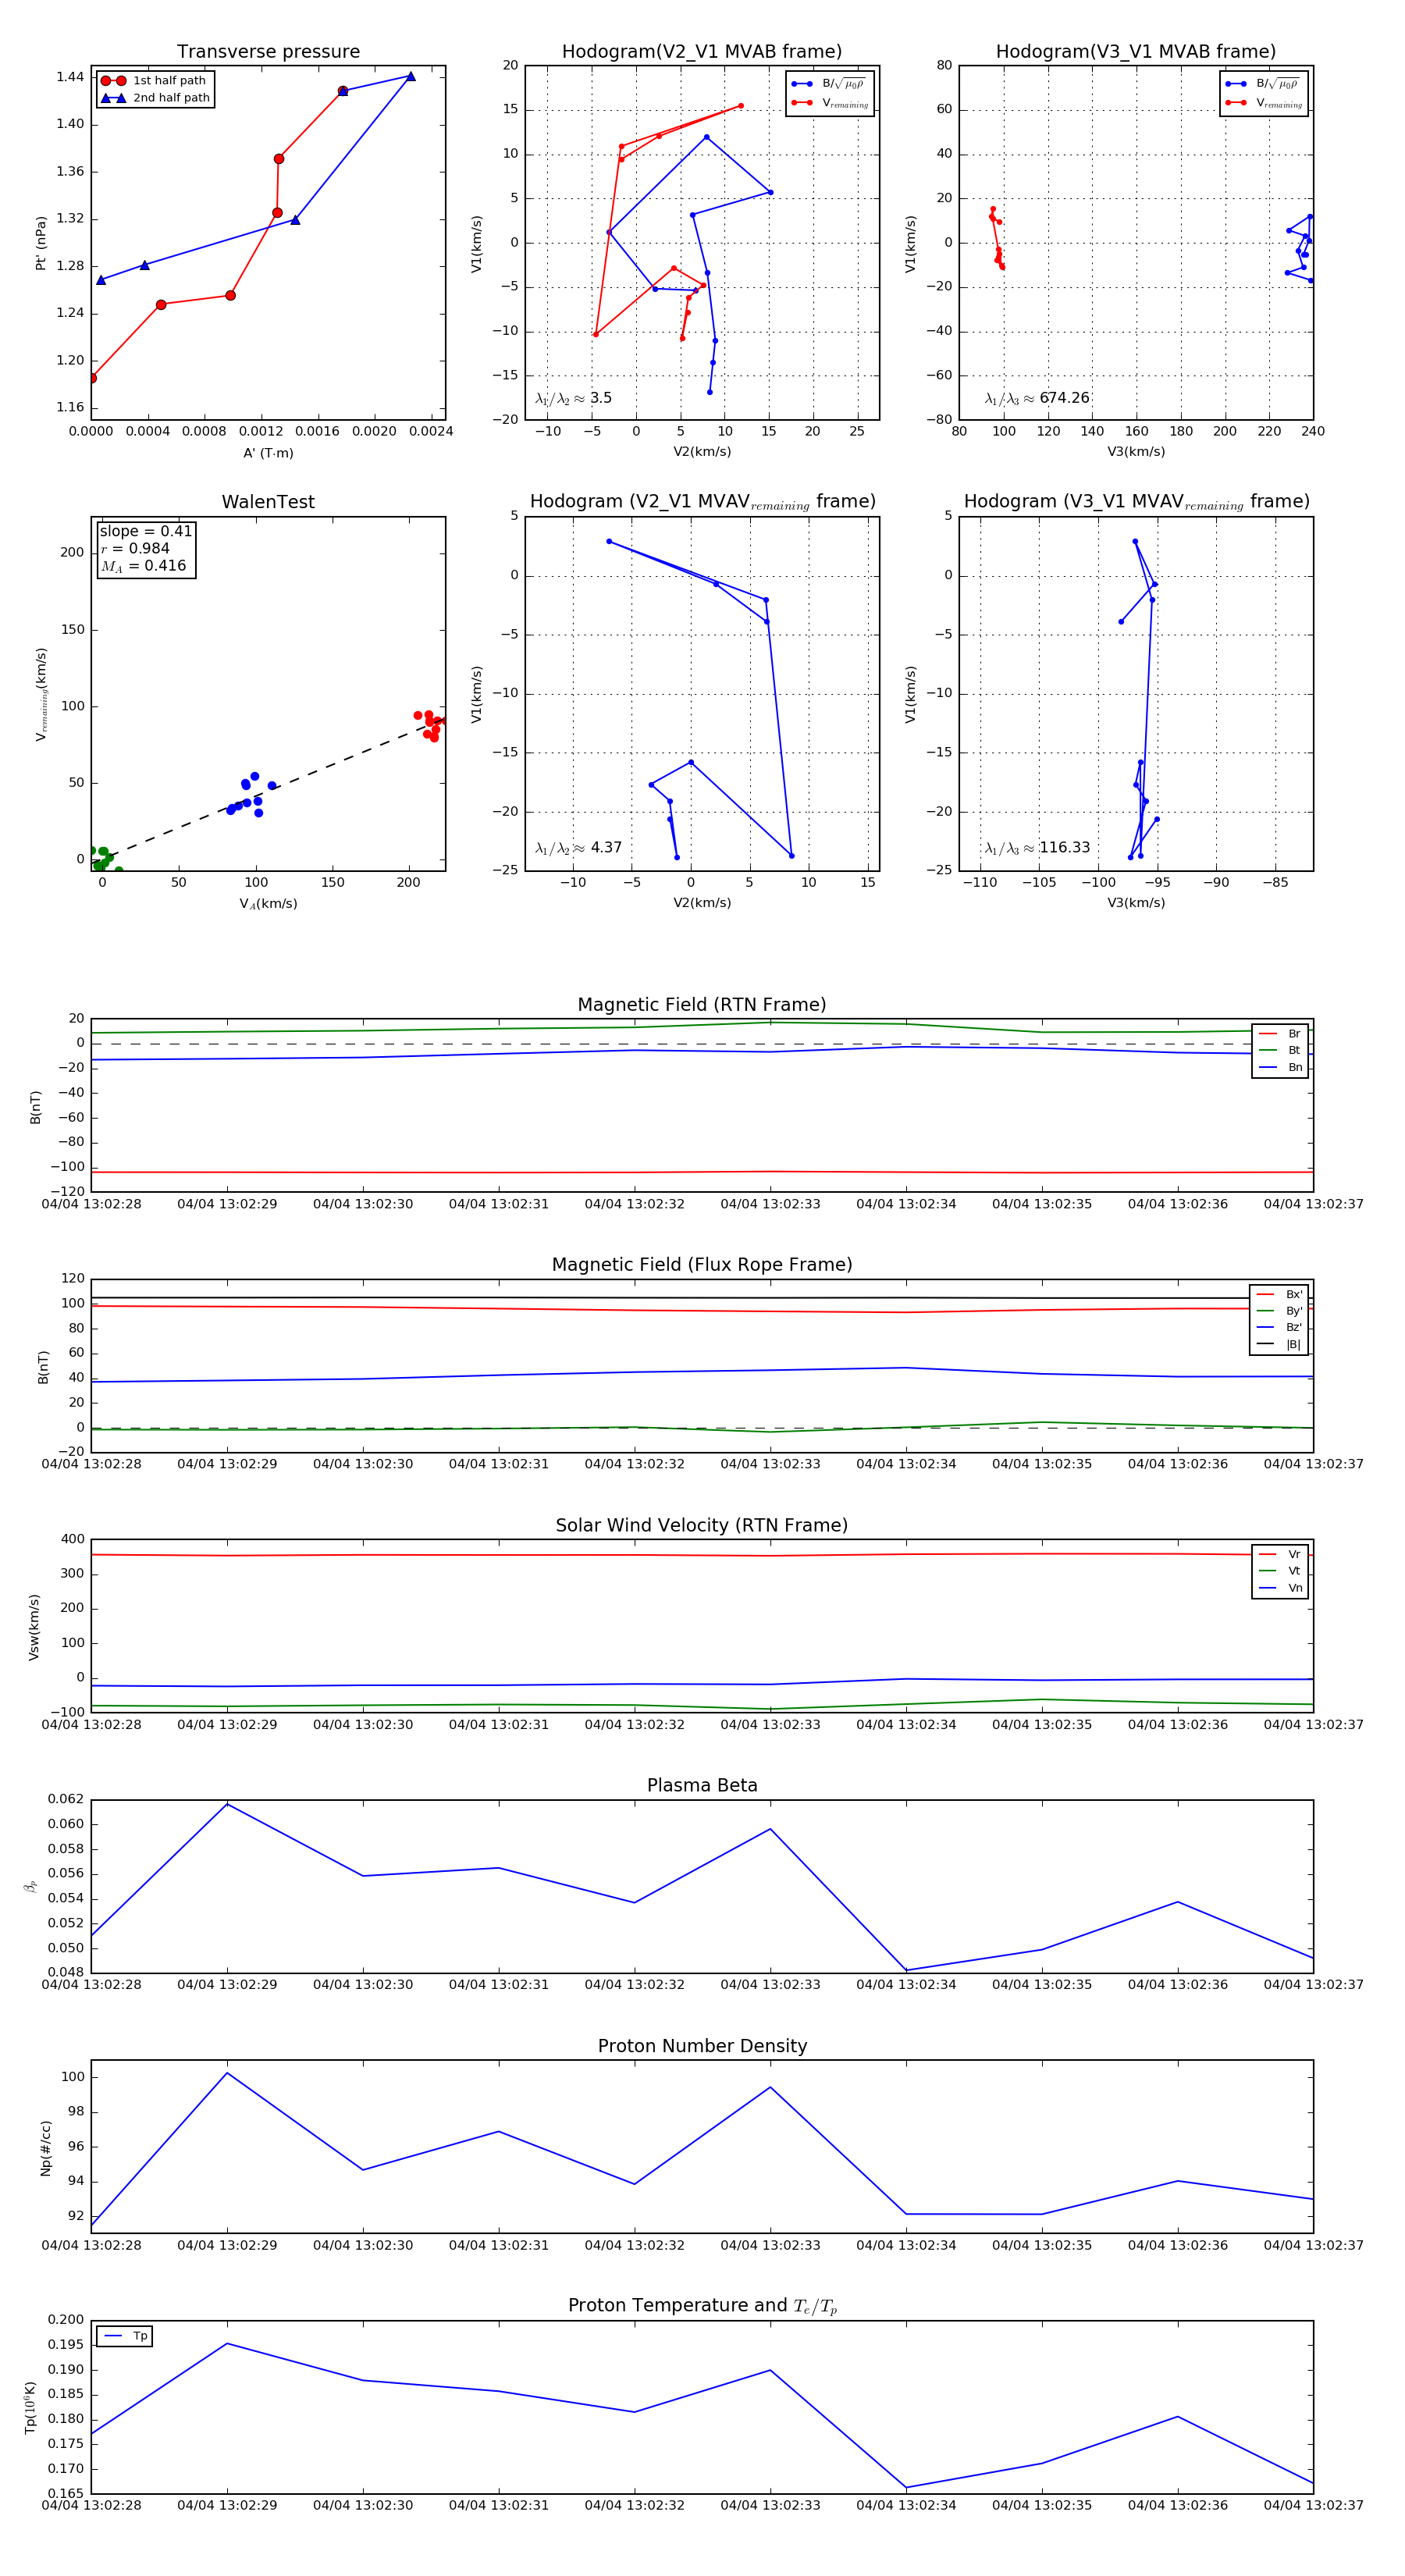
Task: Click the 'Vn' legend entry
Action: [x=1280, y=1588]
